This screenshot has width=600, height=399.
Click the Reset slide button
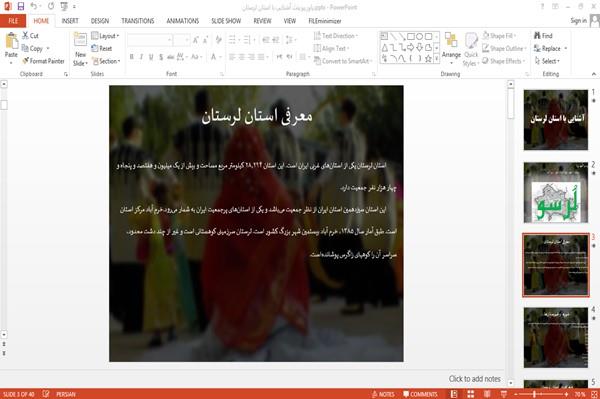tap(102, 48)
